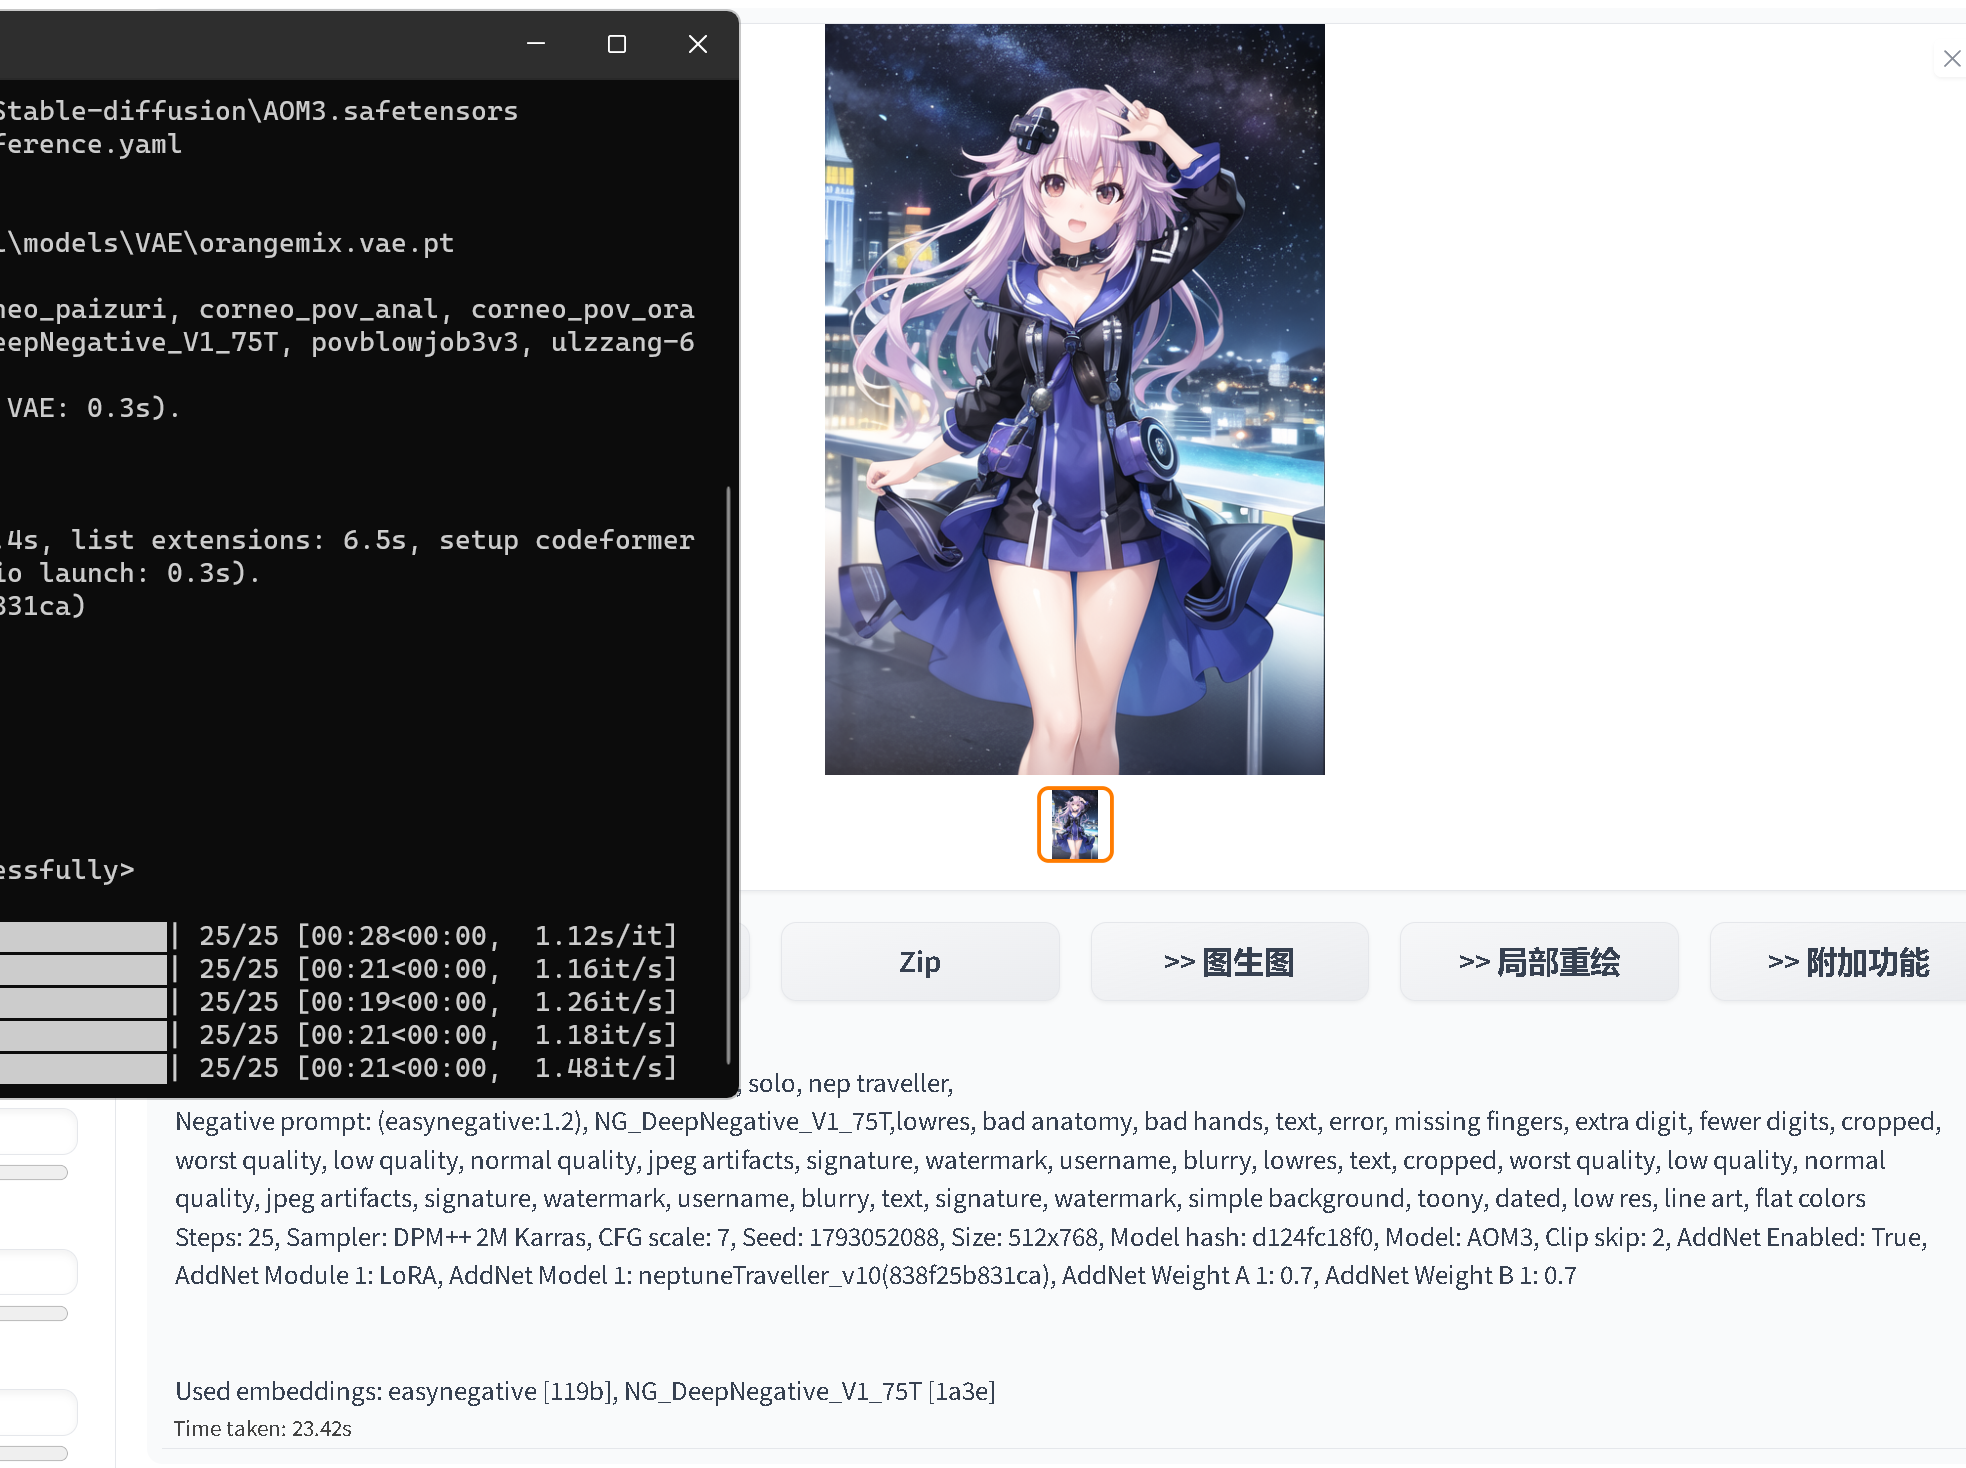Send image to 局部重绘 (inpaint)
Viewport: 1966px width, 1468px height.
[x=1539, y=962]
